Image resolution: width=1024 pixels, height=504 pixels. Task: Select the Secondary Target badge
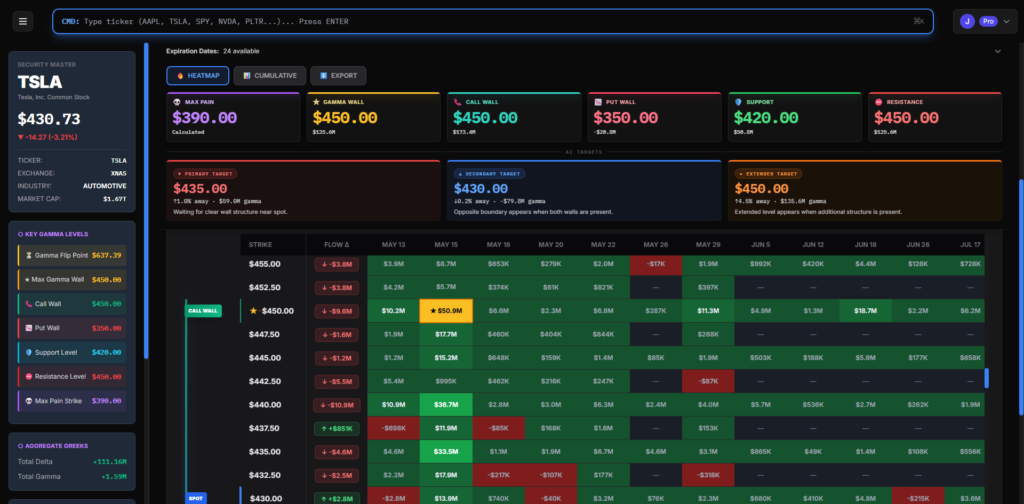[489, 174]
